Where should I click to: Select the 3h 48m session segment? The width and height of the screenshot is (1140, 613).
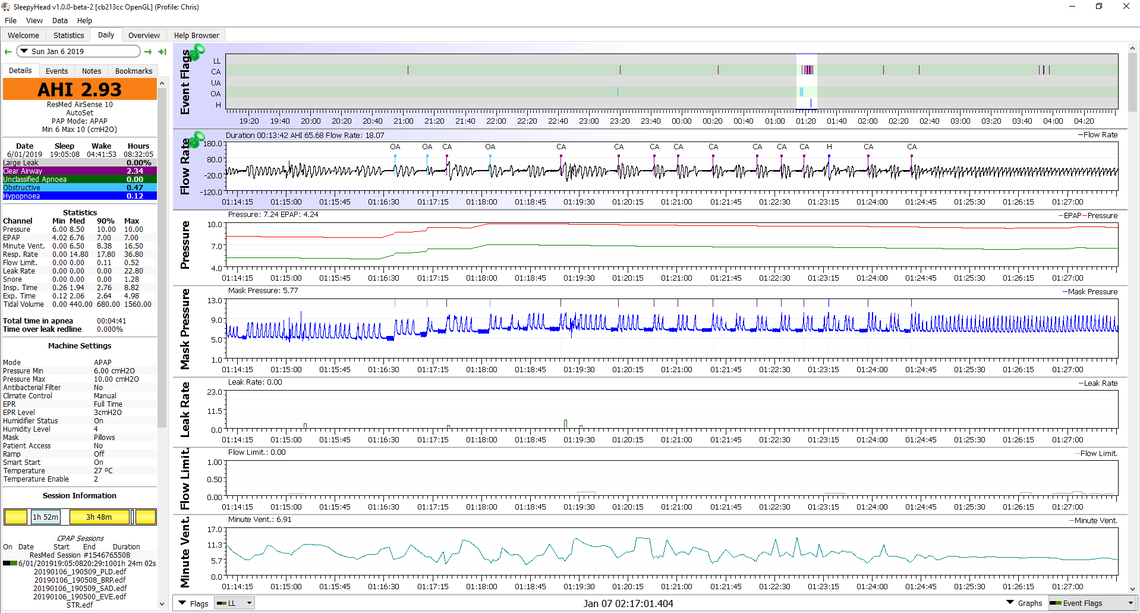tap(100, 517)
